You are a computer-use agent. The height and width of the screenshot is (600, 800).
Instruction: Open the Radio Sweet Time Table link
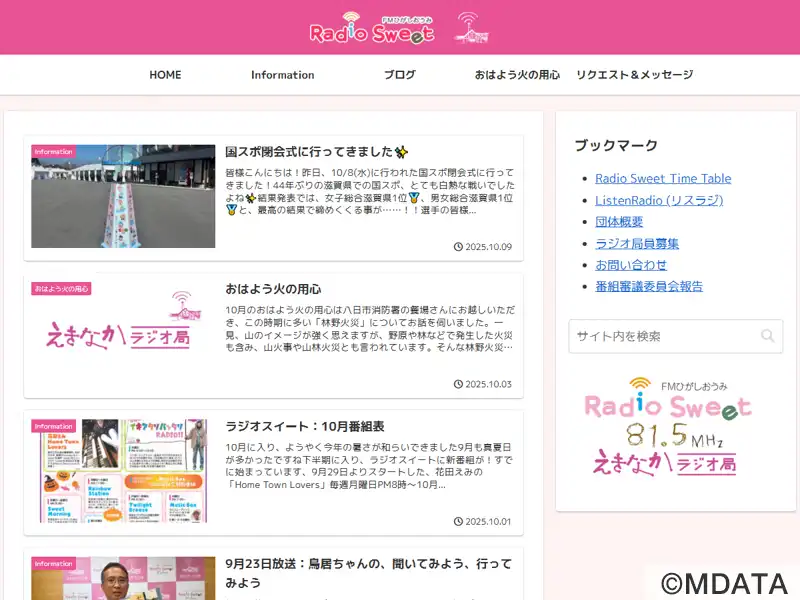[x=663, y=179]
